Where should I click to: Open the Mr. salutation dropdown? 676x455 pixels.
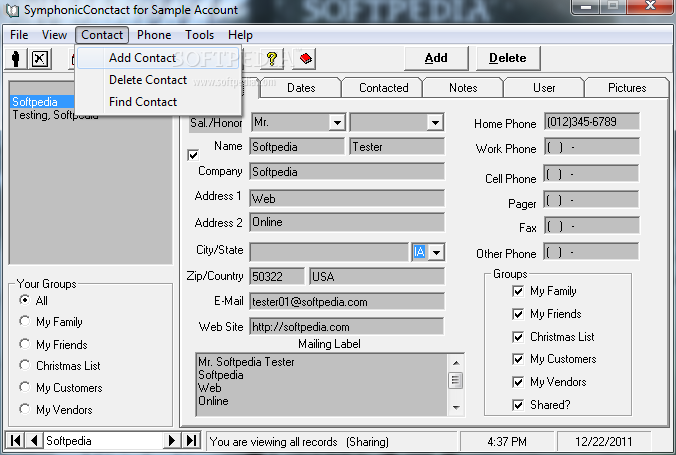click(337, 122)
